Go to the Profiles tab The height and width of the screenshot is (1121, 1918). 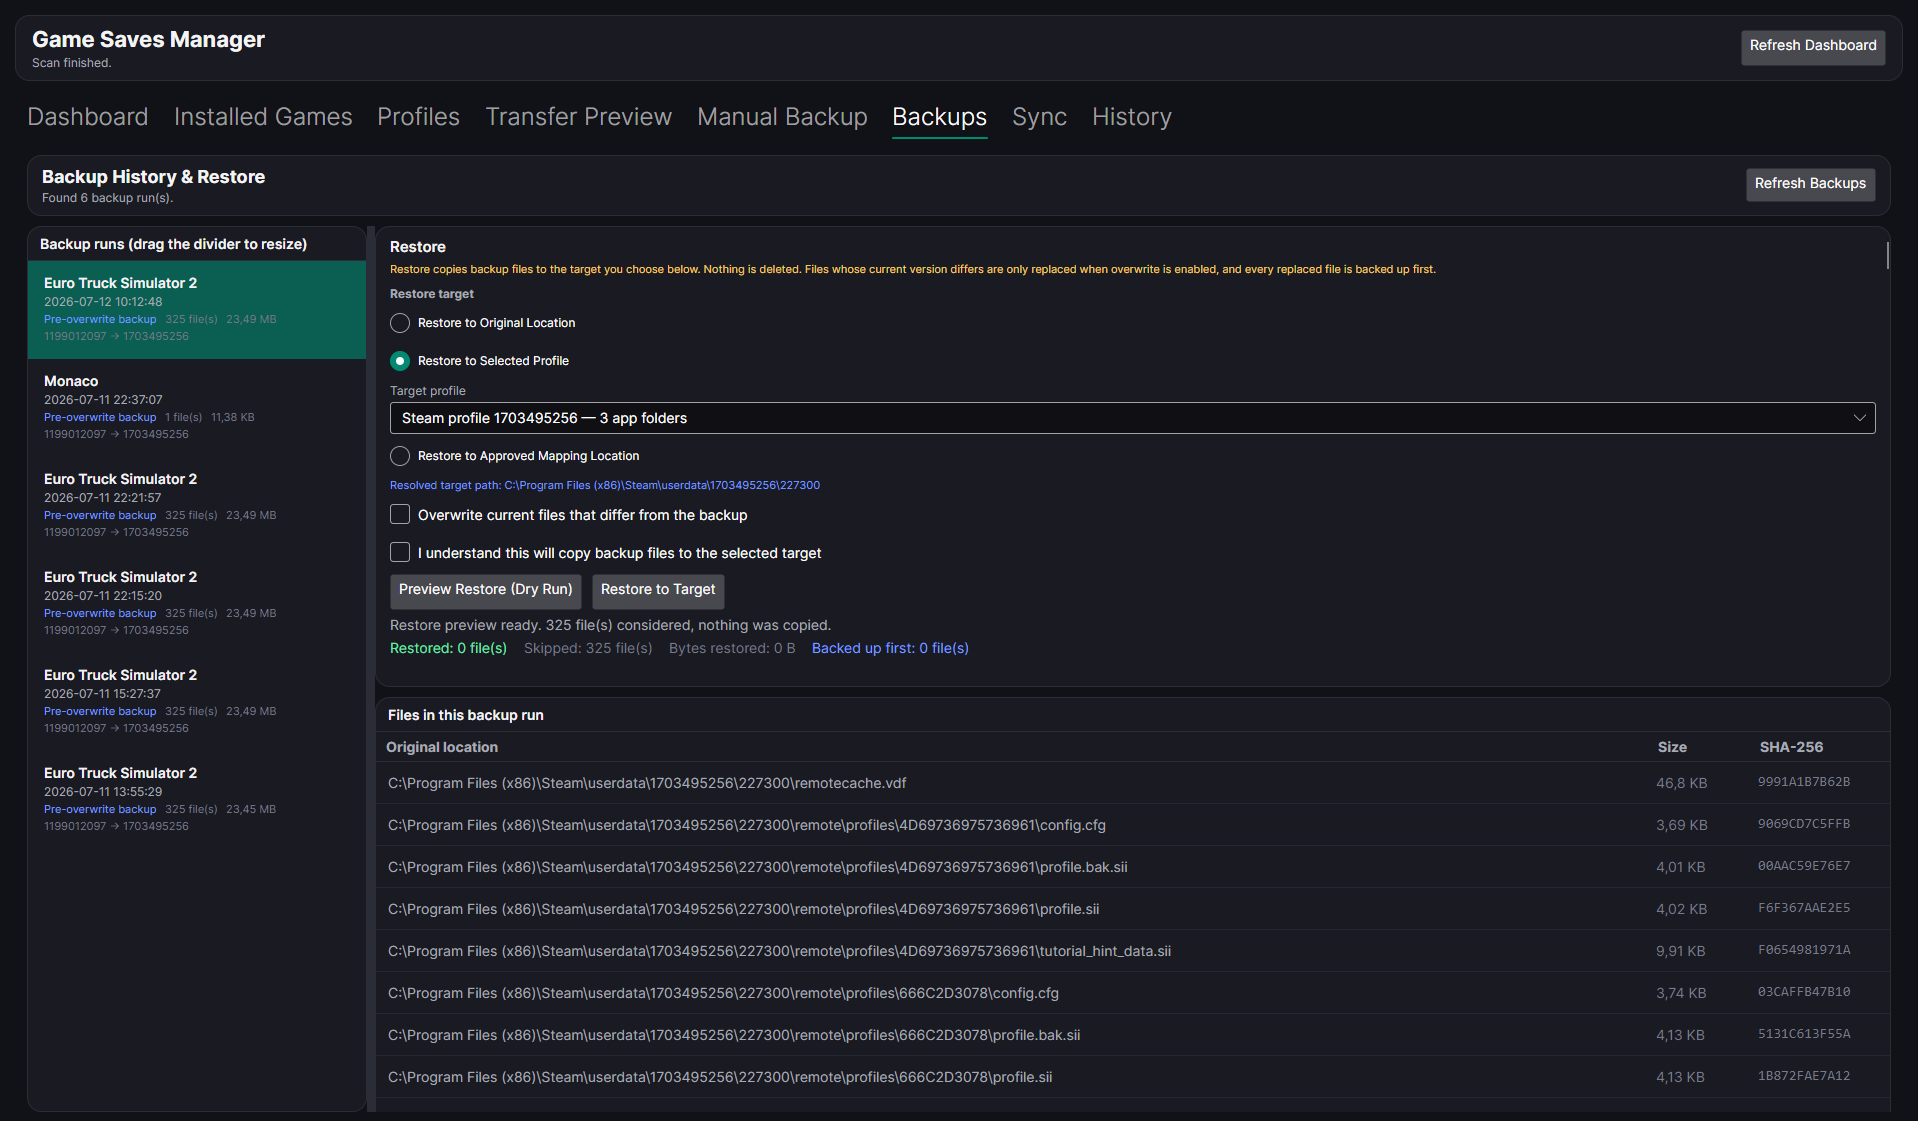click(x=418, y=117)
